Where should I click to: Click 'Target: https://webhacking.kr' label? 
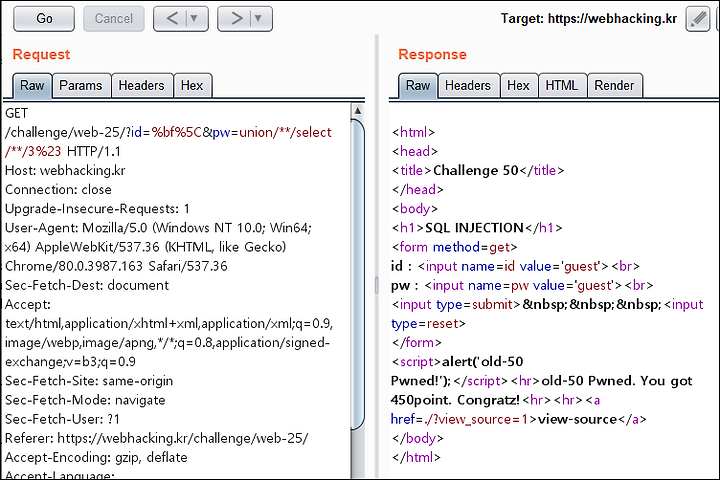[589, 19]
